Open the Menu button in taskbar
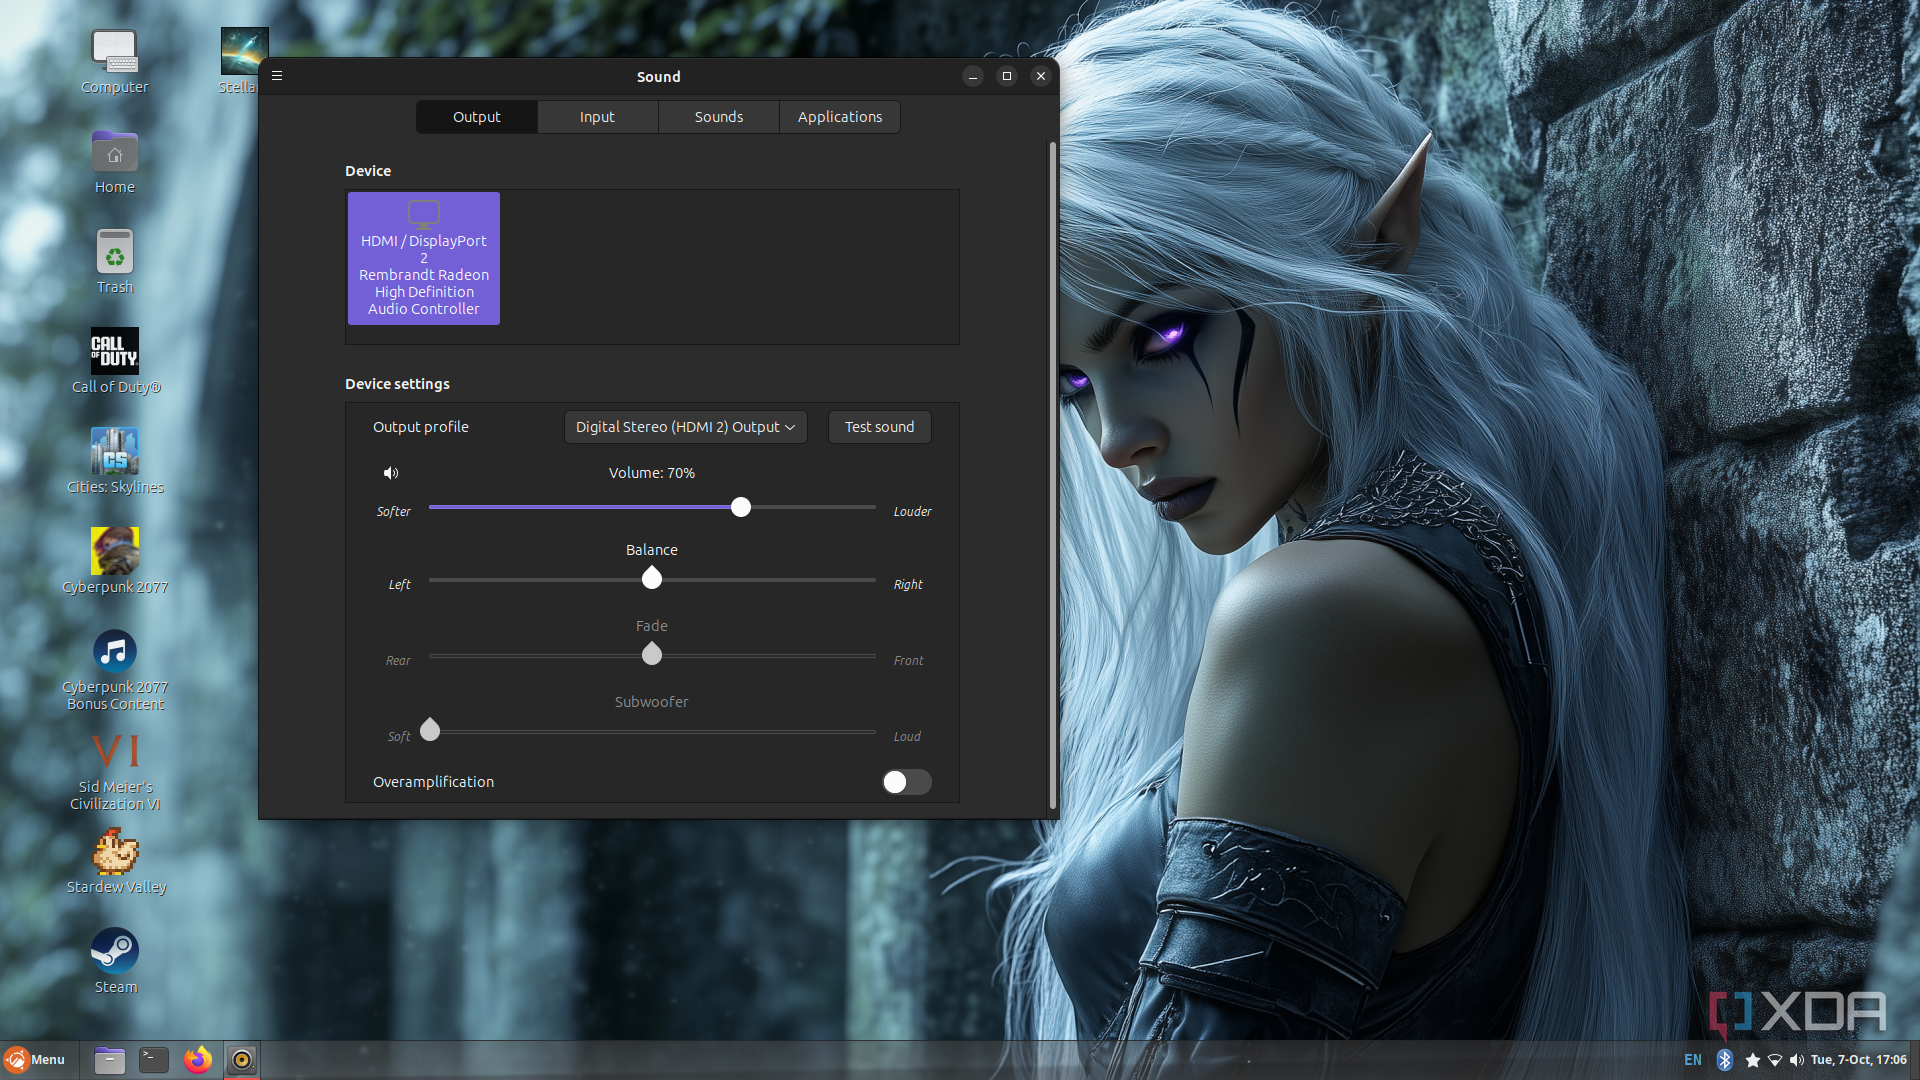Viewport: 1920px width, 1080px height. (35, 1060)
